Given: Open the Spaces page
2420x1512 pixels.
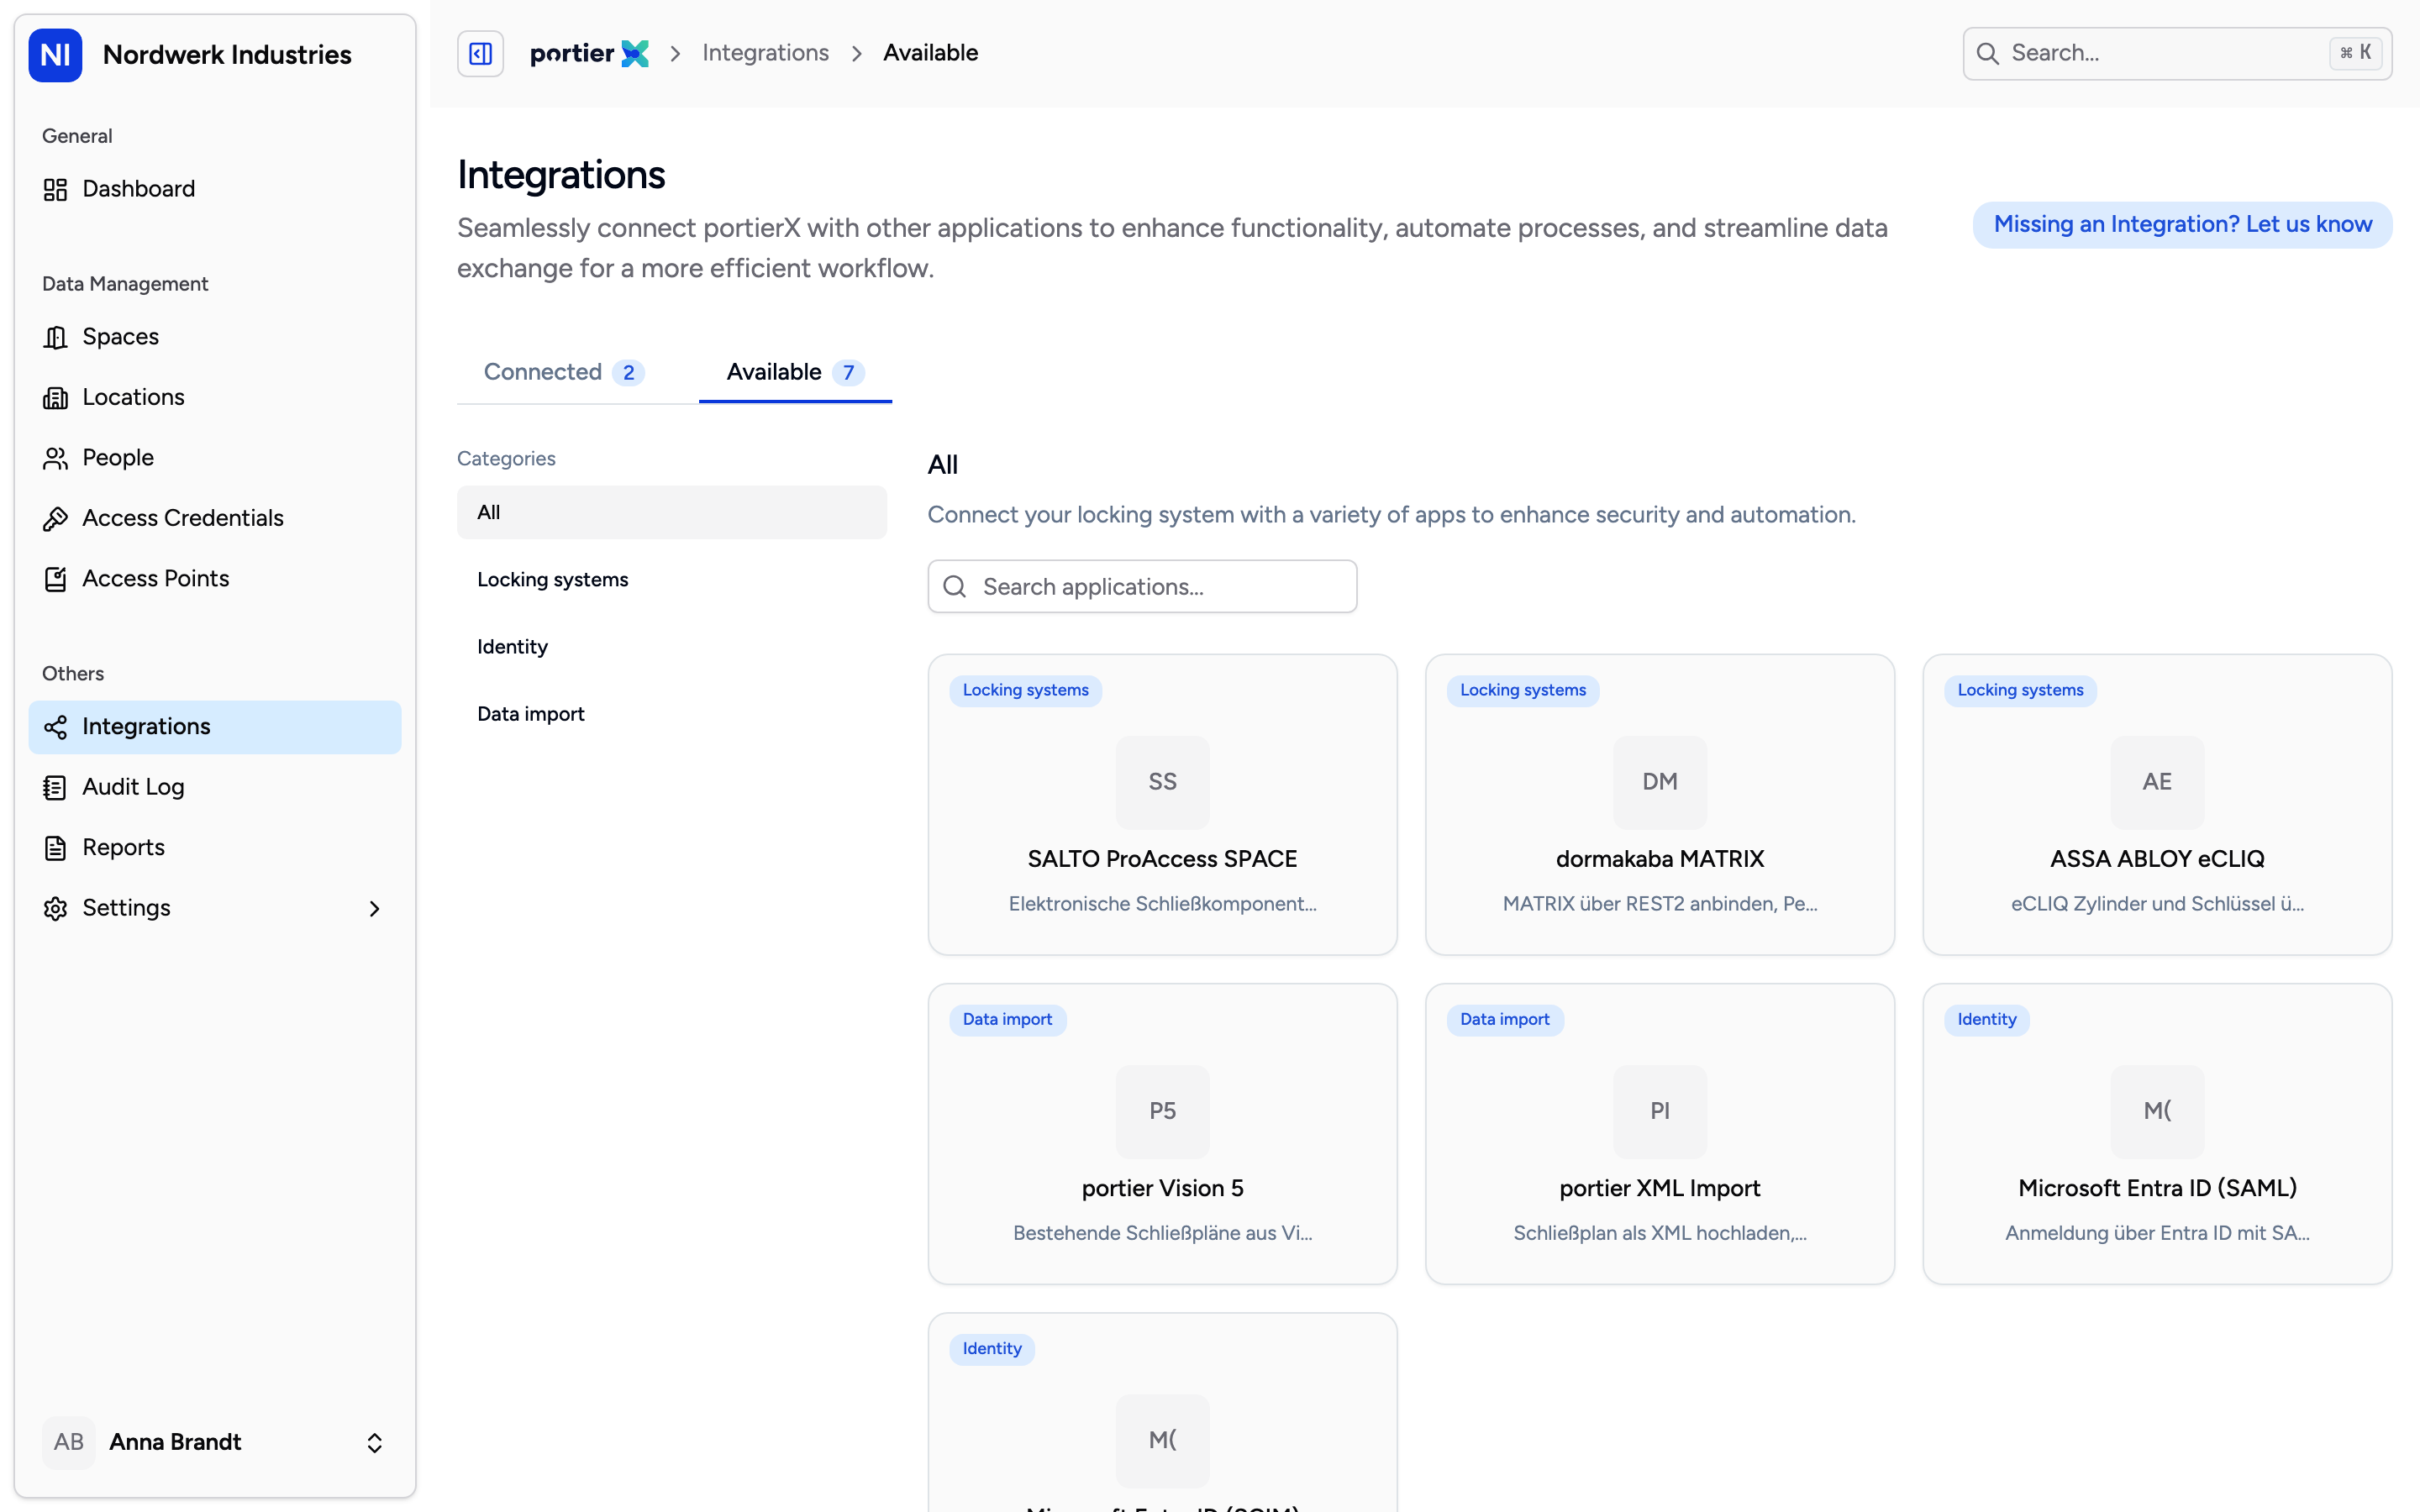Looking at the screenshot, I should pos(215,337).
